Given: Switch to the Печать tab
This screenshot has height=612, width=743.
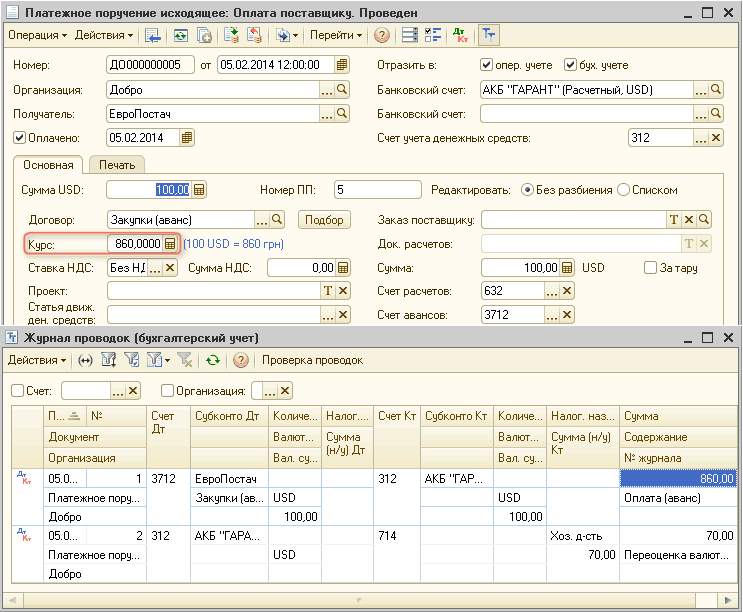Looking at the screenshot, I should pos(117,165).
